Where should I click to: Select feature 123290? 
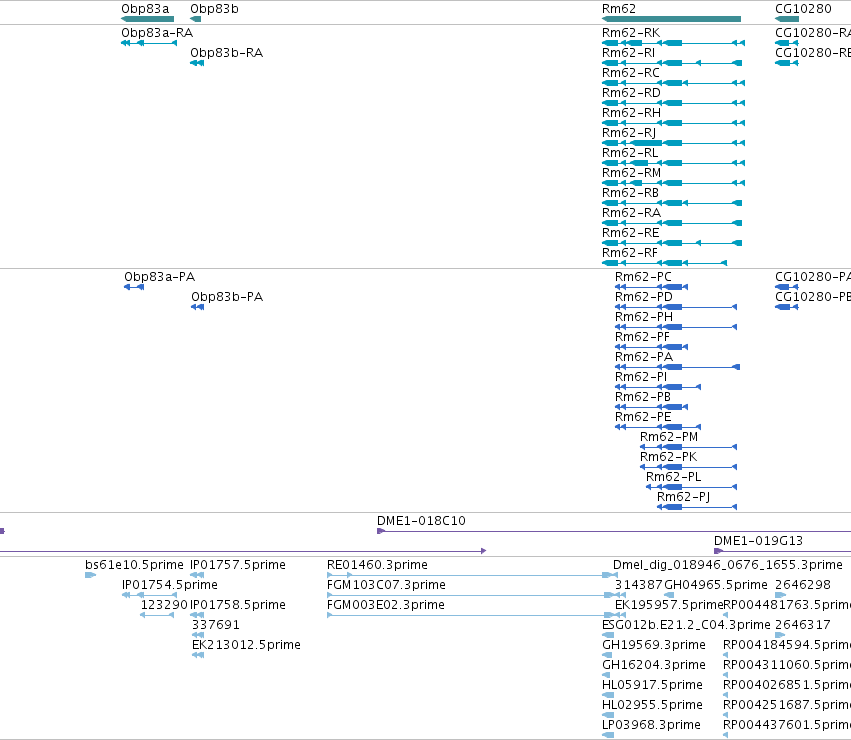(164, 605)
